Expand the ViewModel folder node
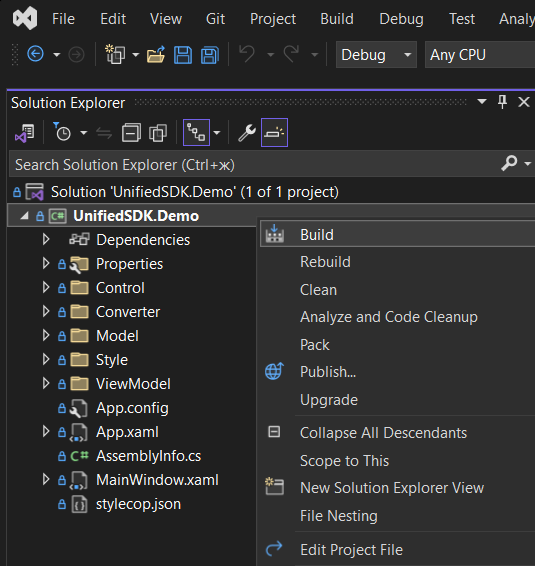Screen dimensions: 535x566 [x=46, y=383]
